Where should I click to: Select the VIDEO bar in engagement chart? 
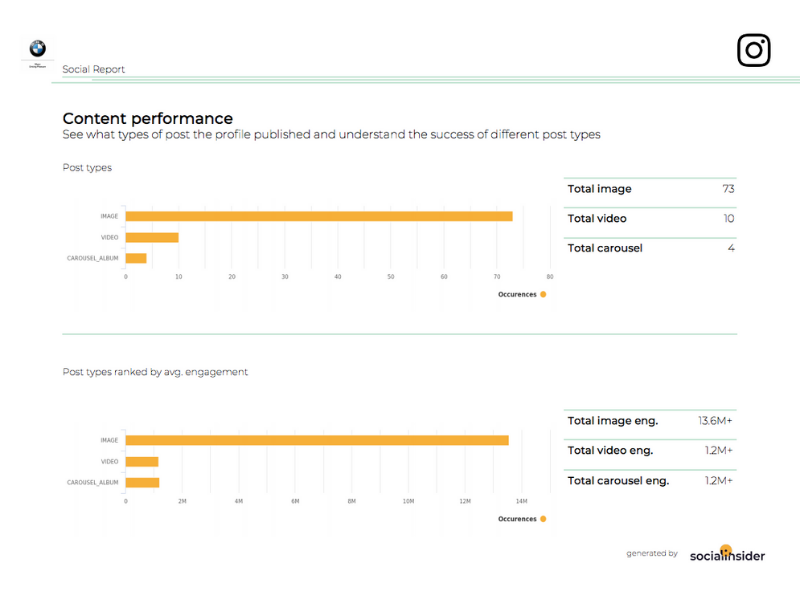[142, 462]
